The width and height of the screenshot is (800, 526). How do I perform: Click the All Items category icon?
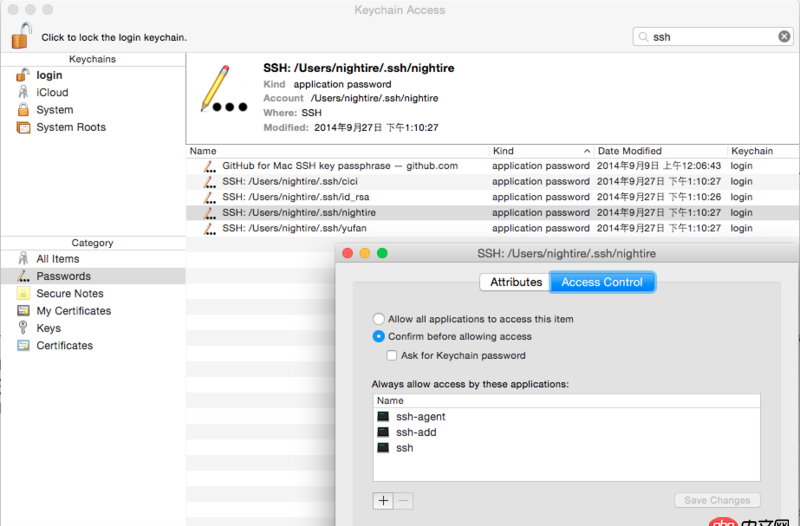click(23, 259)
